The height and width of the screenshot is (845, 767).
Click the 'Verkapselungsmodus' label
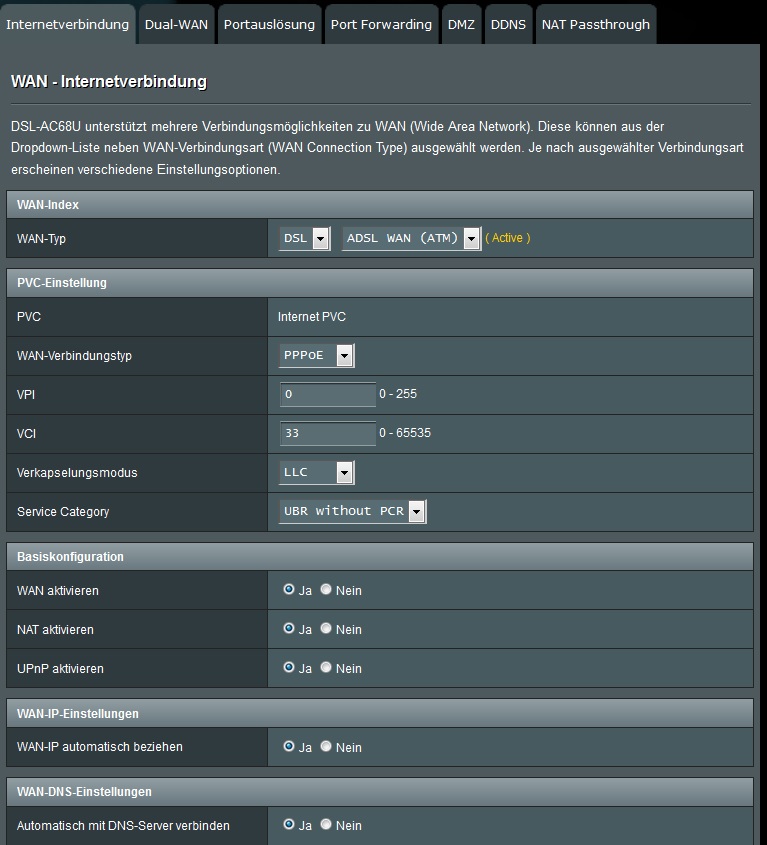[x=77, y=473]
